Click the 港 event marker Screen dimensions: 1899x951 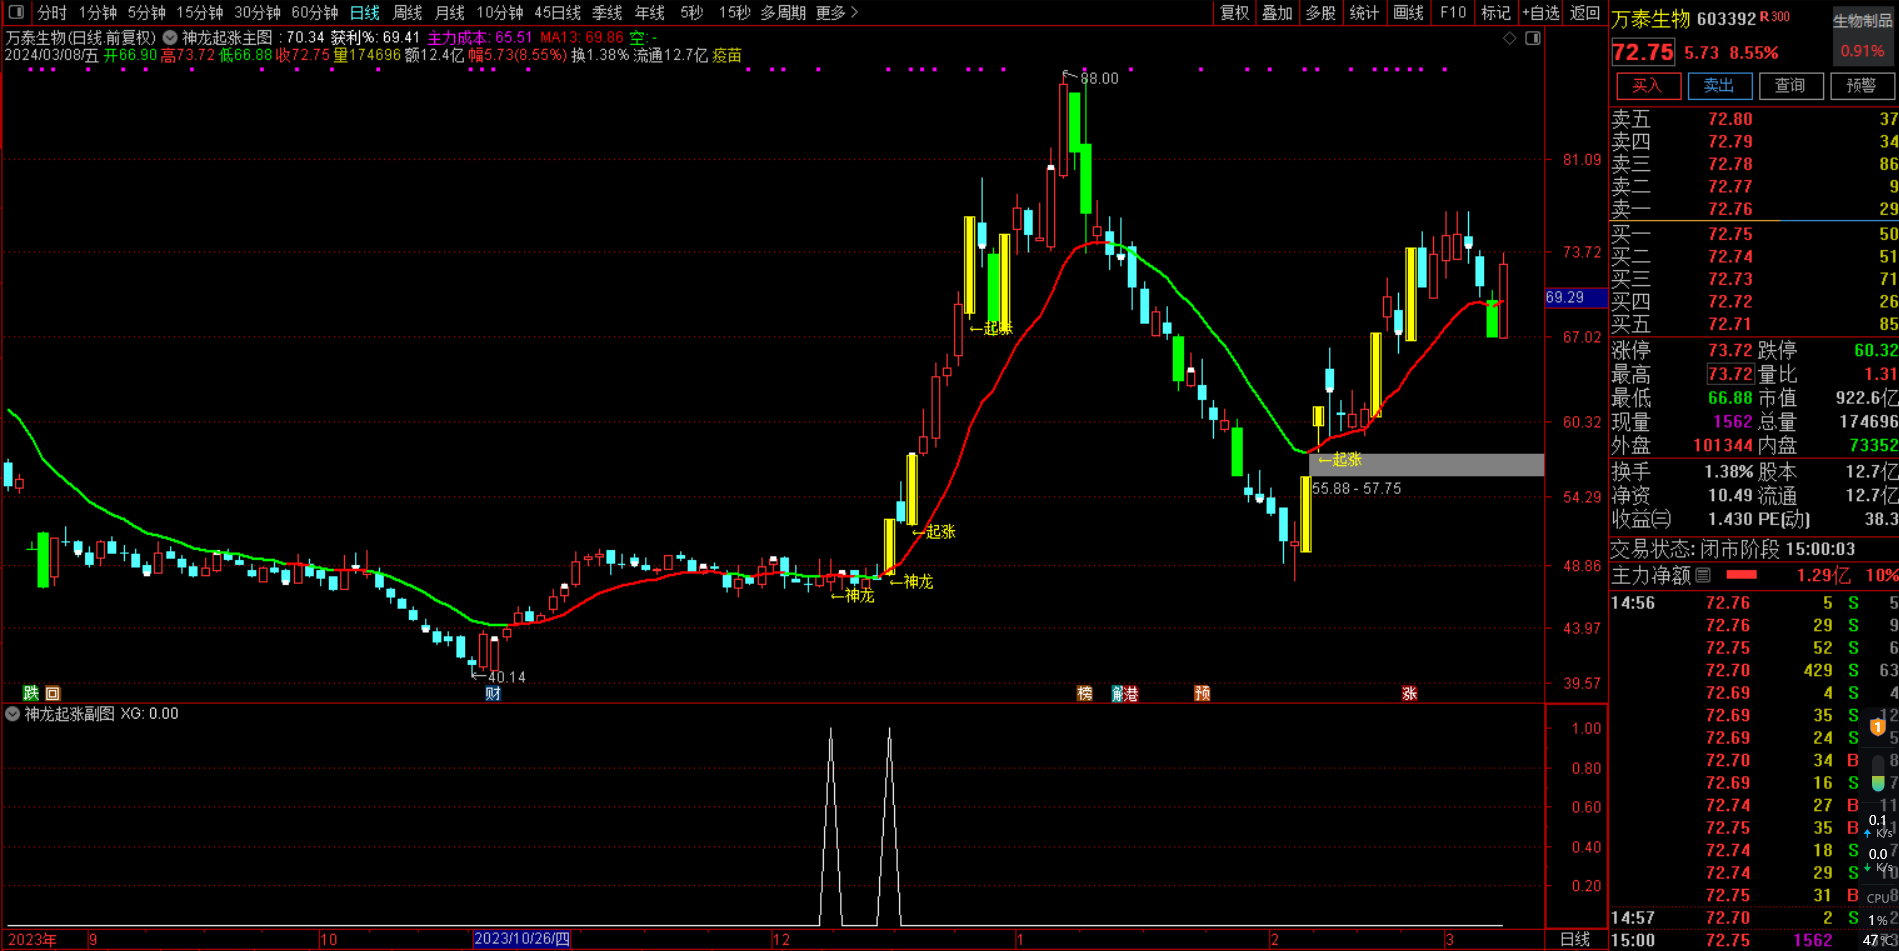click(x=1131, y=693)
